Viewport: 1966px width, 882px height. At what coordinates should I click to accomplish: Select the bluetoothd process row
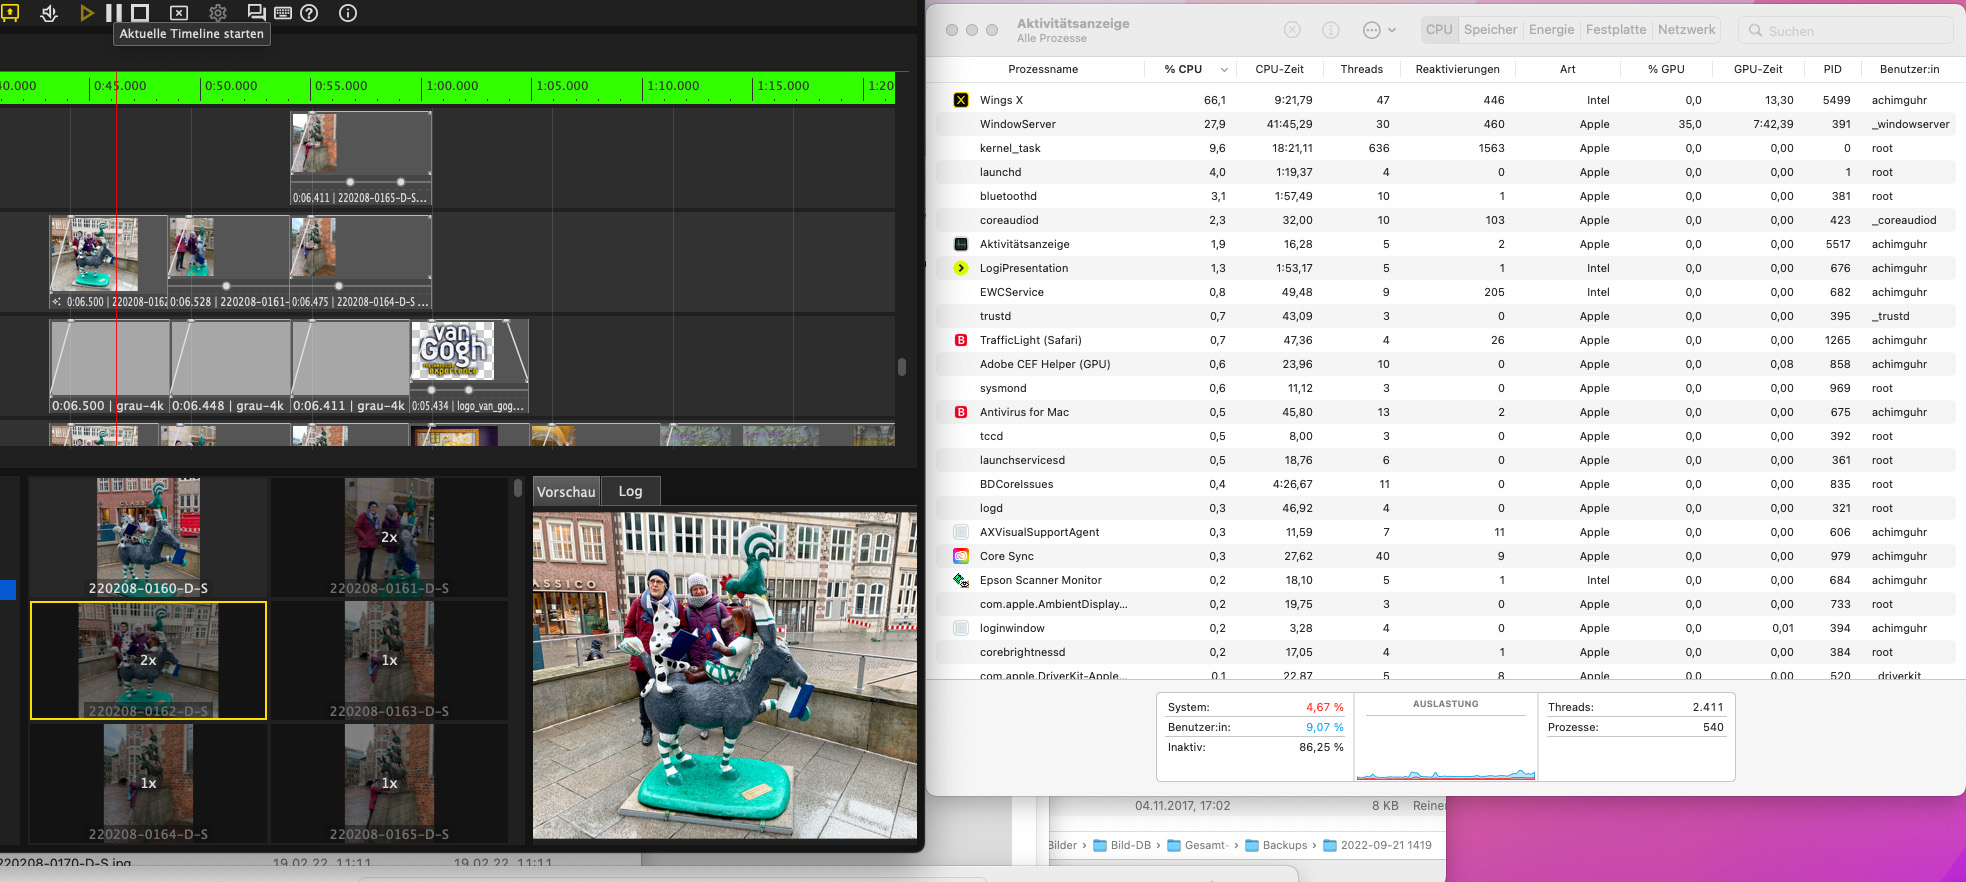(1446, 196)
